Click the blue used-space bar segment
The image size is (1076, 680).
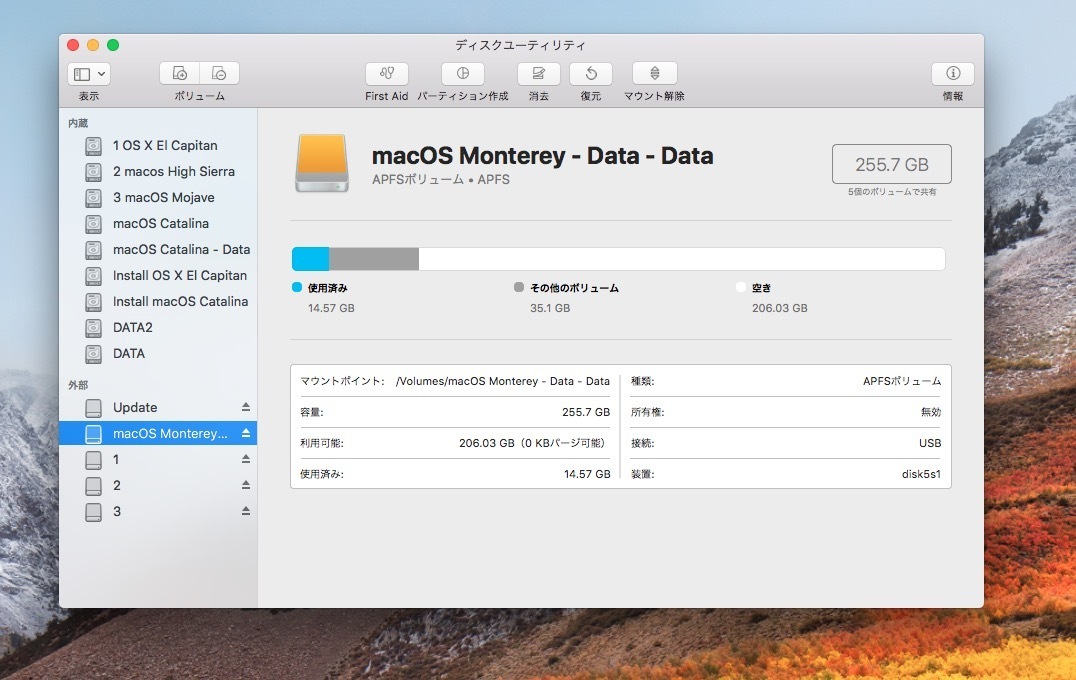(310, 259)
